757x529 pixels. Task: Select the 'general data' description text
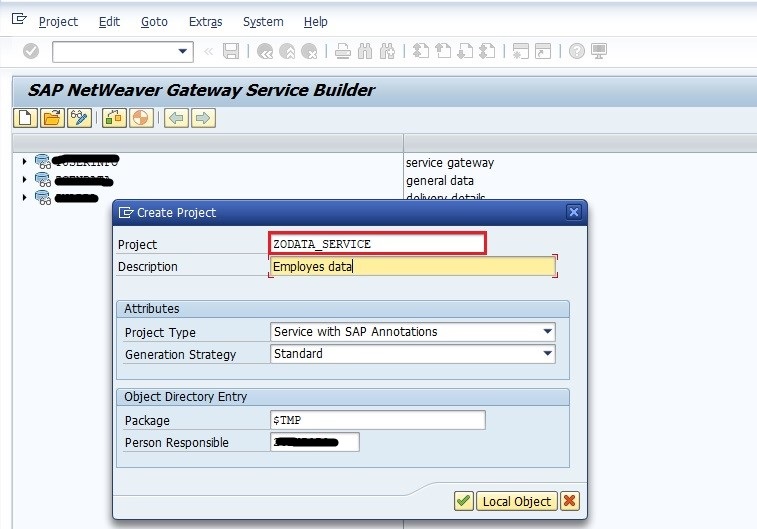point(440,181)
